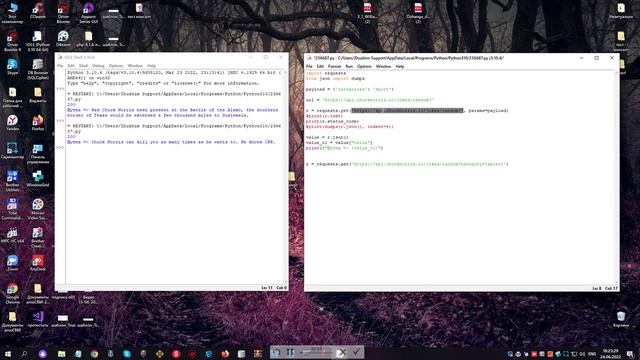Open the Visual Studio shortcut on desktop
The image size is (640, 360).
tap(38, 319)
